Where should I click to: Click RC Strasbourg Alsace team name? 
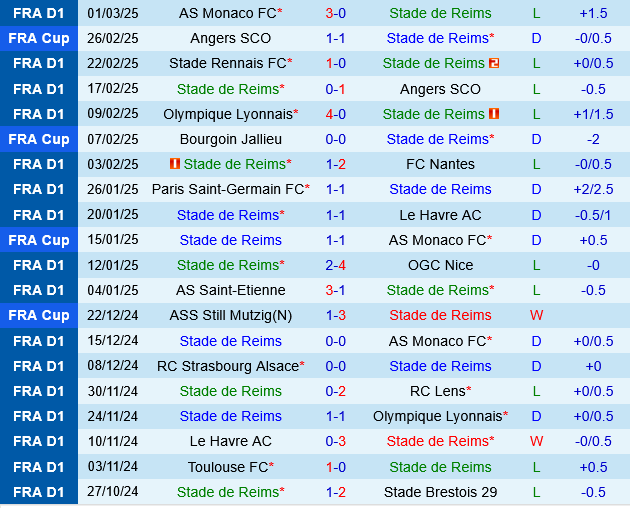pyautogui.click(x=228, y=366)
